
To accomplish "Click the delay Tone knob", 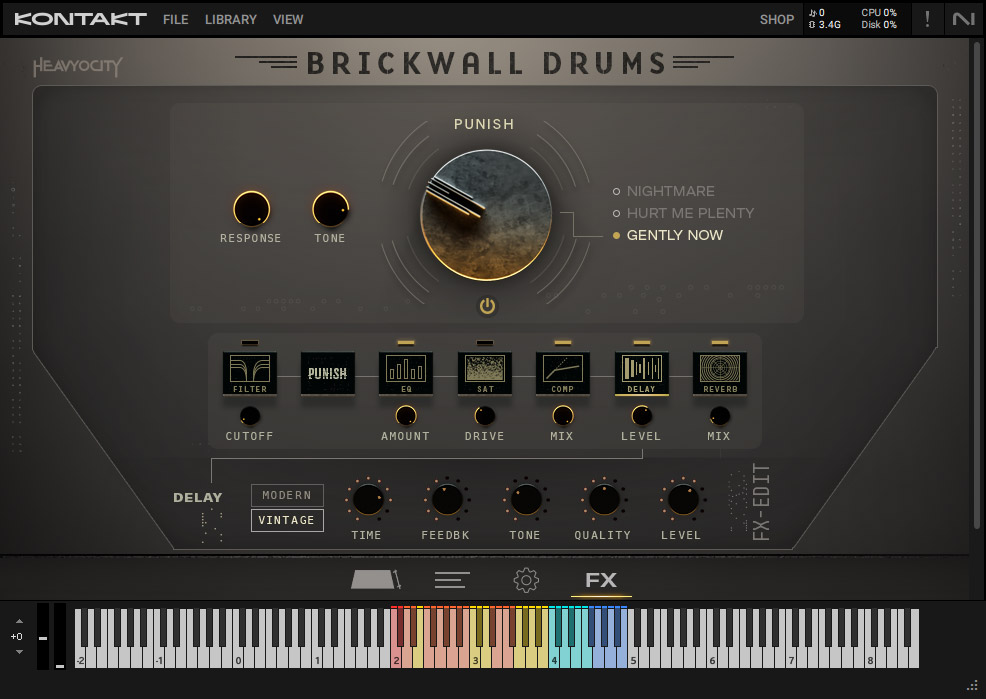I will coord(526,500).
